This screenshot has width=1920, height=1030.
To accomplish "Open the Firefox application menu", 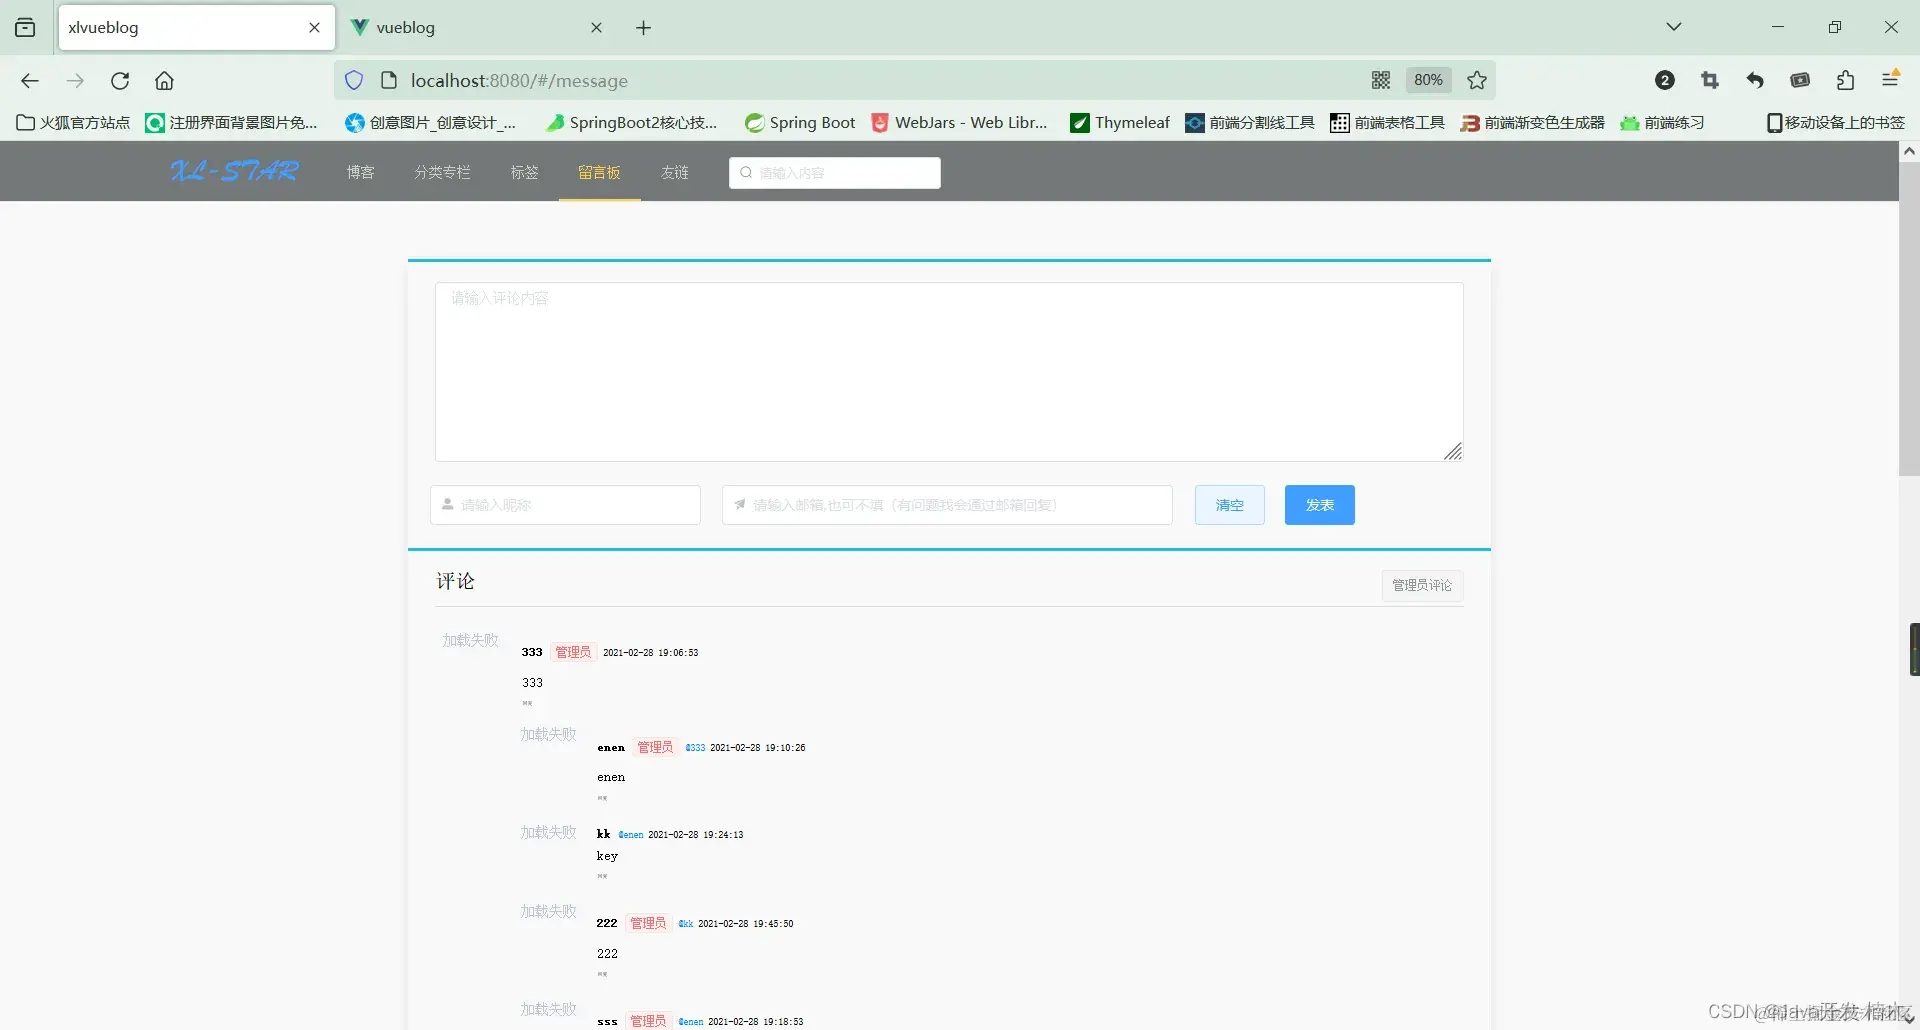I will [1891, 79].
